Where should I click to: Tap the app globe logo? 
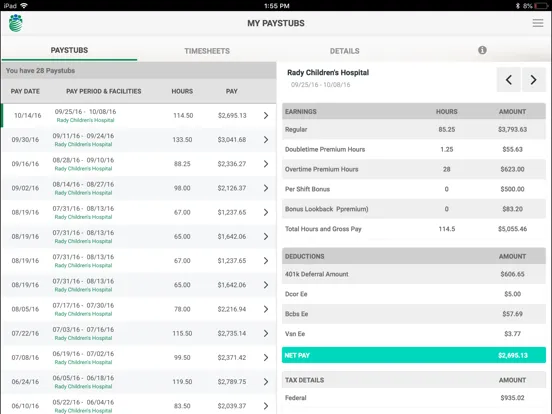16,23
